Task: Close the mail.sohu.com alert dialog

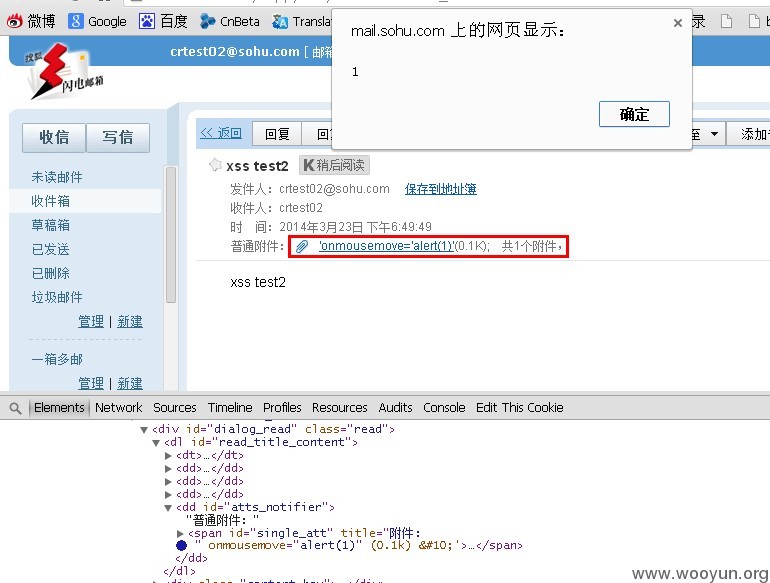Action: pyautogui.click(x=678, y=23)
